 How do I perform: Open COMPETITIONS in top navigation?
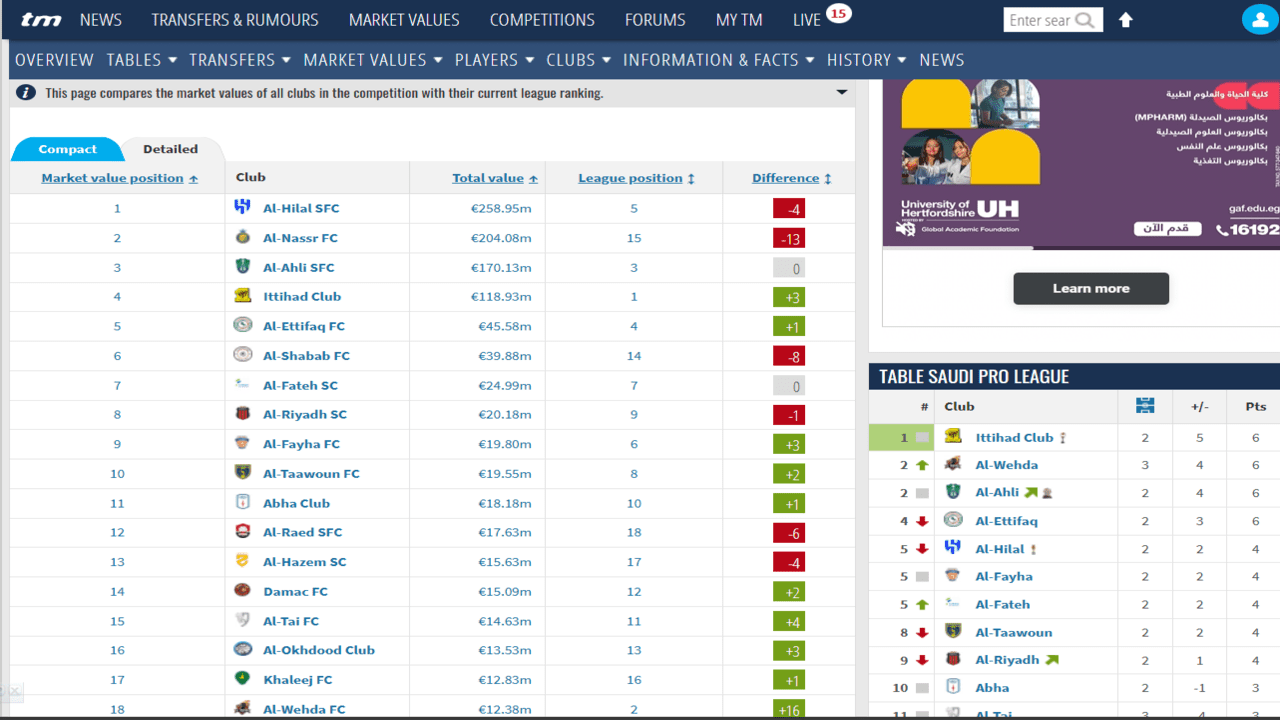click(542, 20)
